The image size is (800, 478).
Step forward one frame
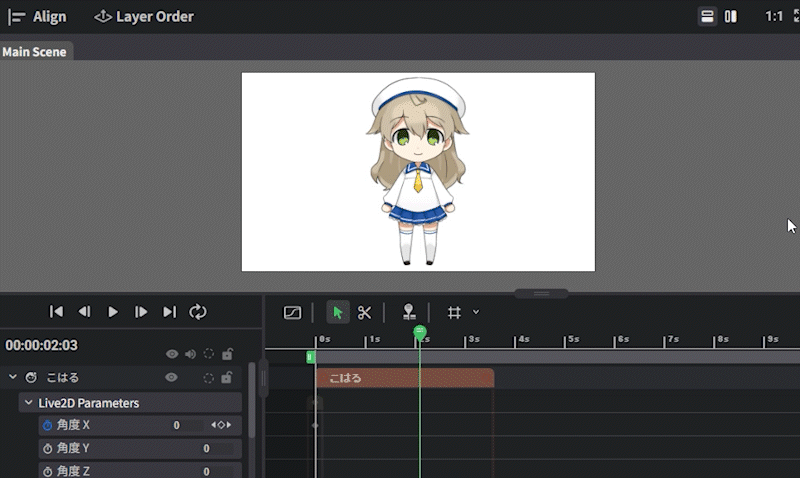[141, 312]
